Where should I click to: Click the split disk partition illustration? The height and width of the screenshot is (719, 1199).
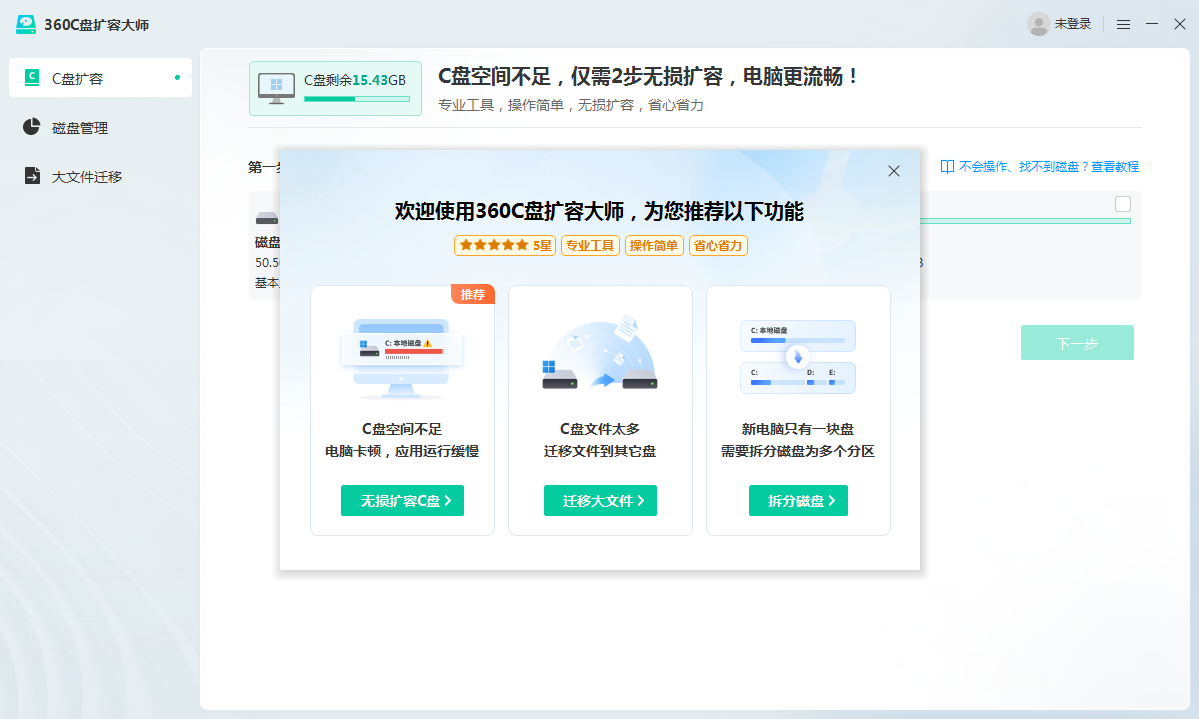click(x=798, y=357)
